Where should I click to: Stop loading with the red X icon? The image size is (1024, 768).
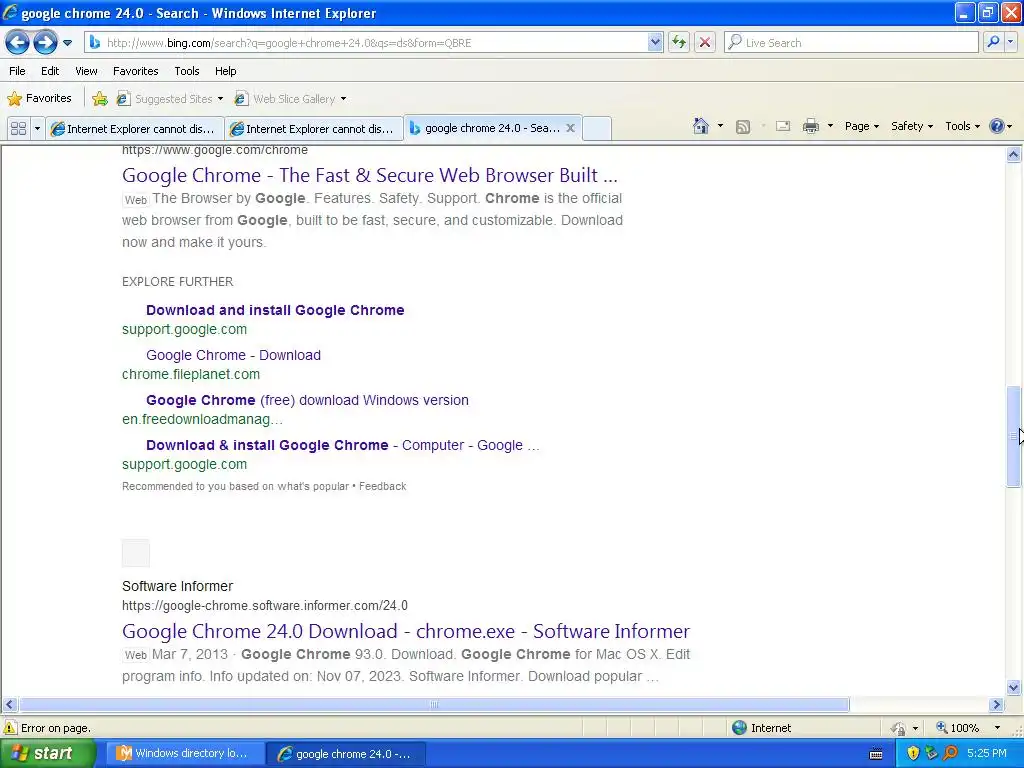[705, 43]
